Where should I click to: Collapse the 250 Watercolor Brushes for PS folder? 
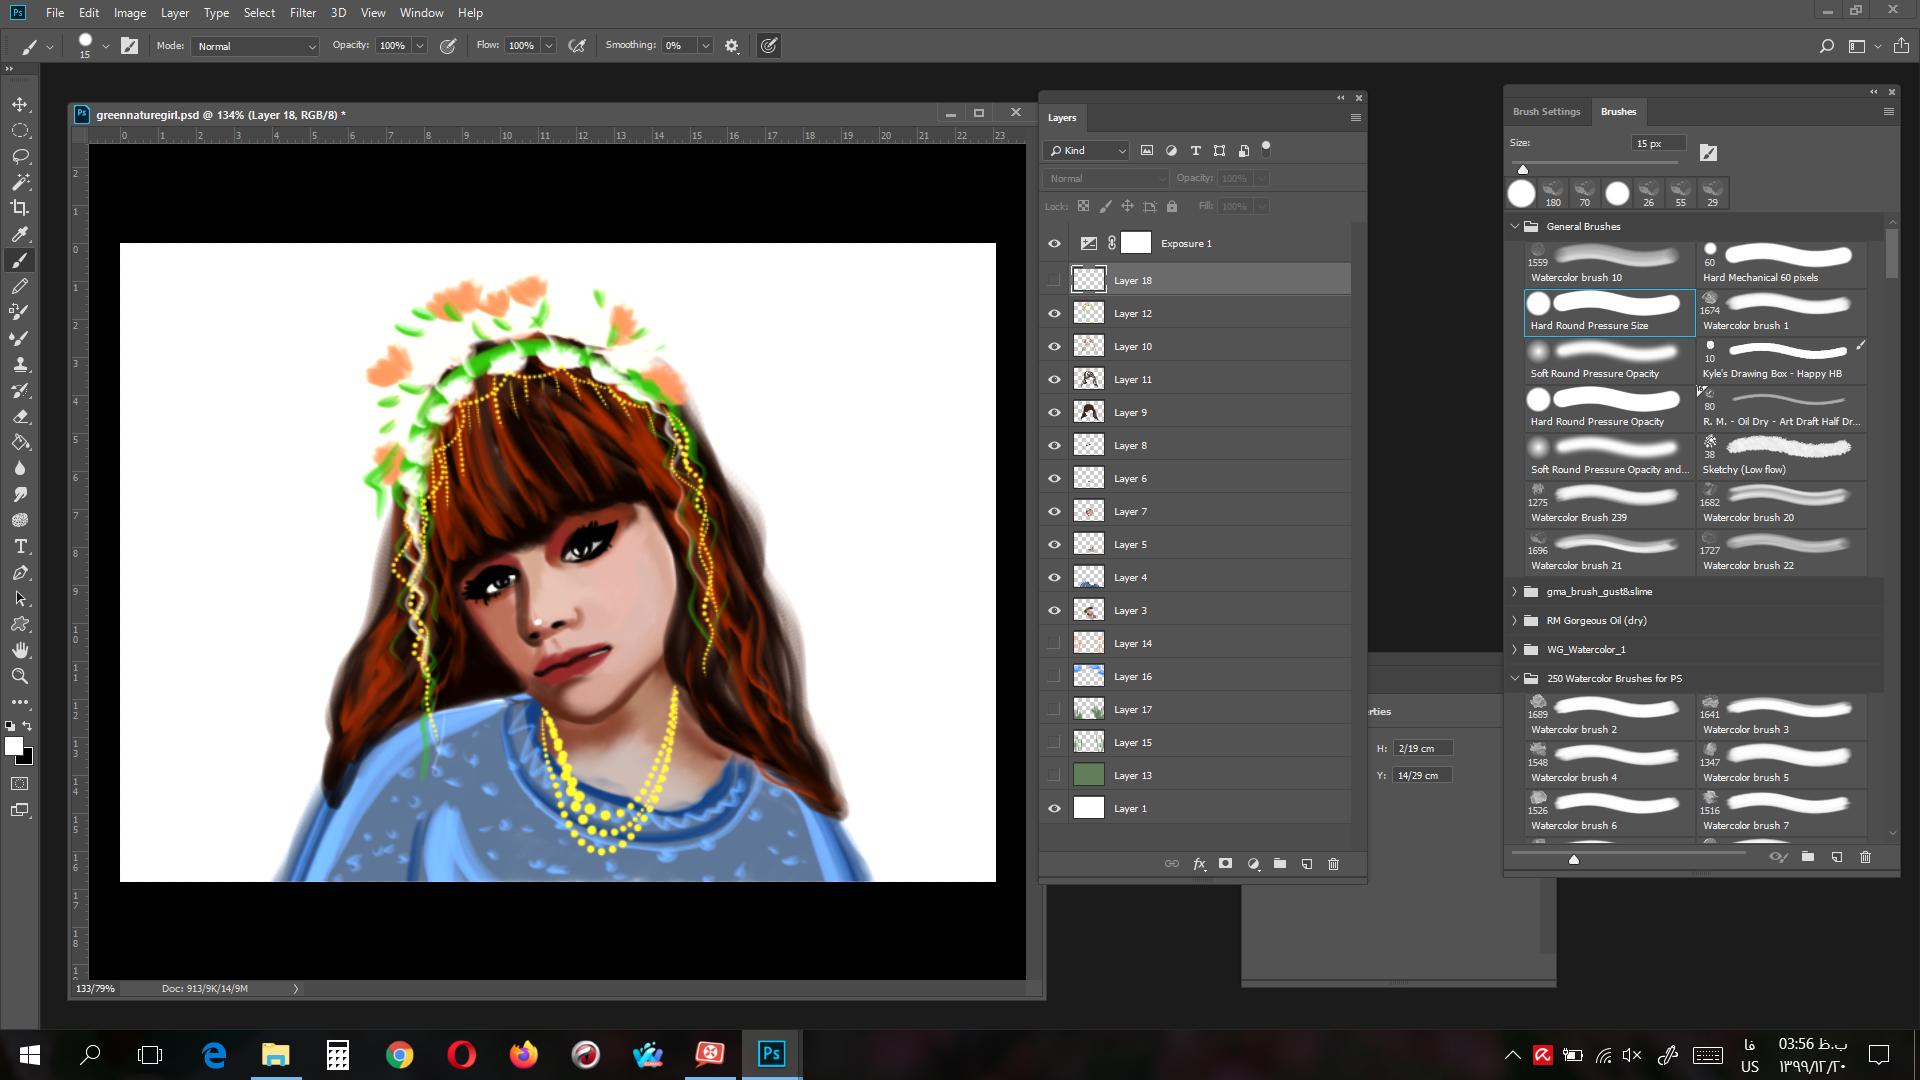point(1515,679)
